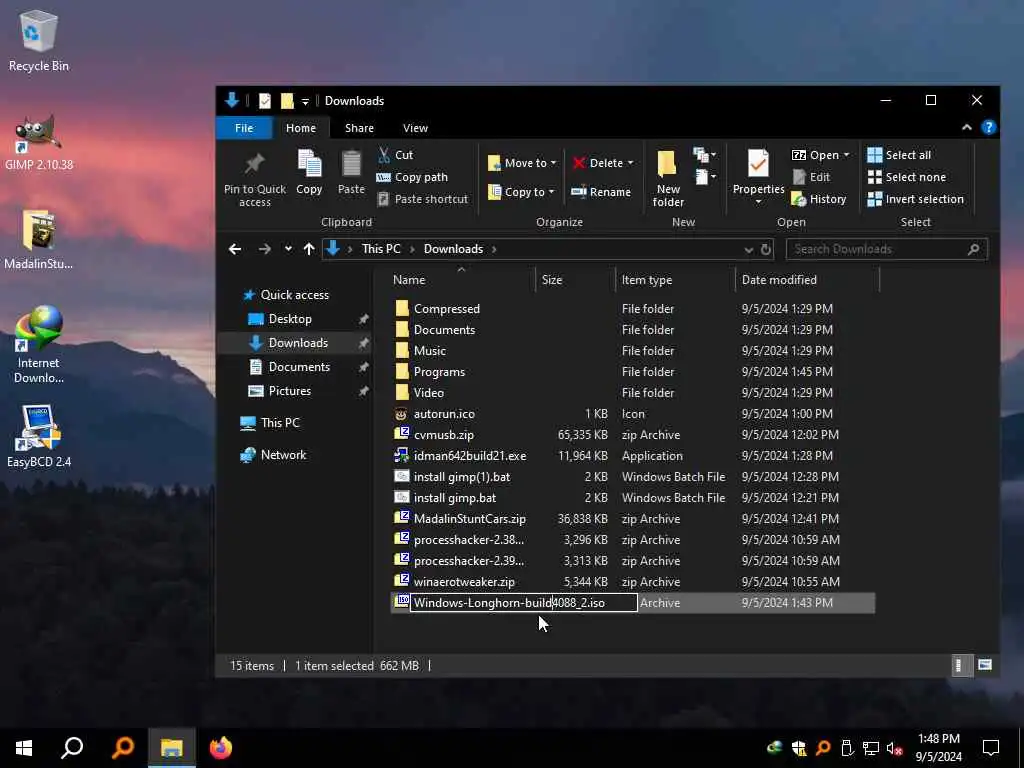Click the Paste icon in ribbon
Viewport: 1024px width, 768px height.
351,172
